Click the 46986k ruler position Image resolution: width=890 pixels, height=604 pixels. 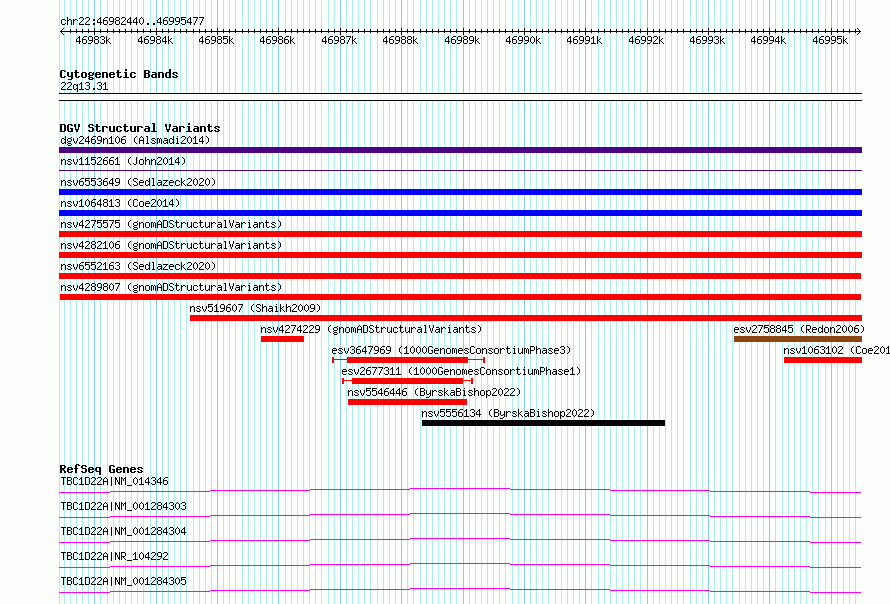[x=277, y=40]
